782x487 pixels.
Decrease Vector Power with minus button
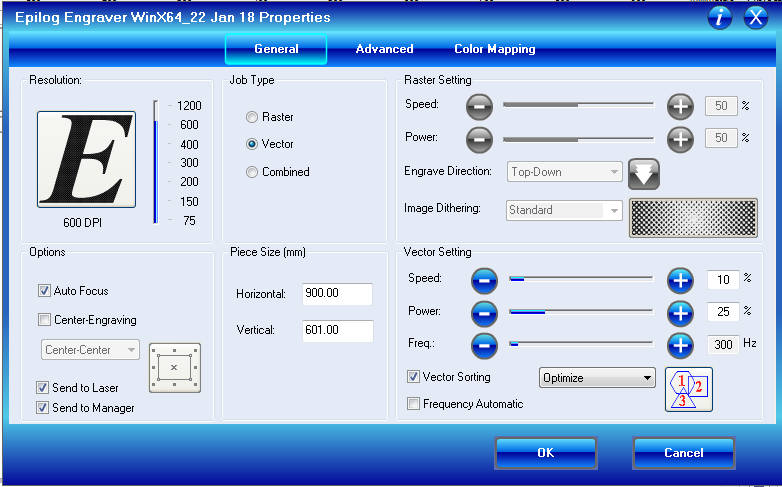point(484,313)
